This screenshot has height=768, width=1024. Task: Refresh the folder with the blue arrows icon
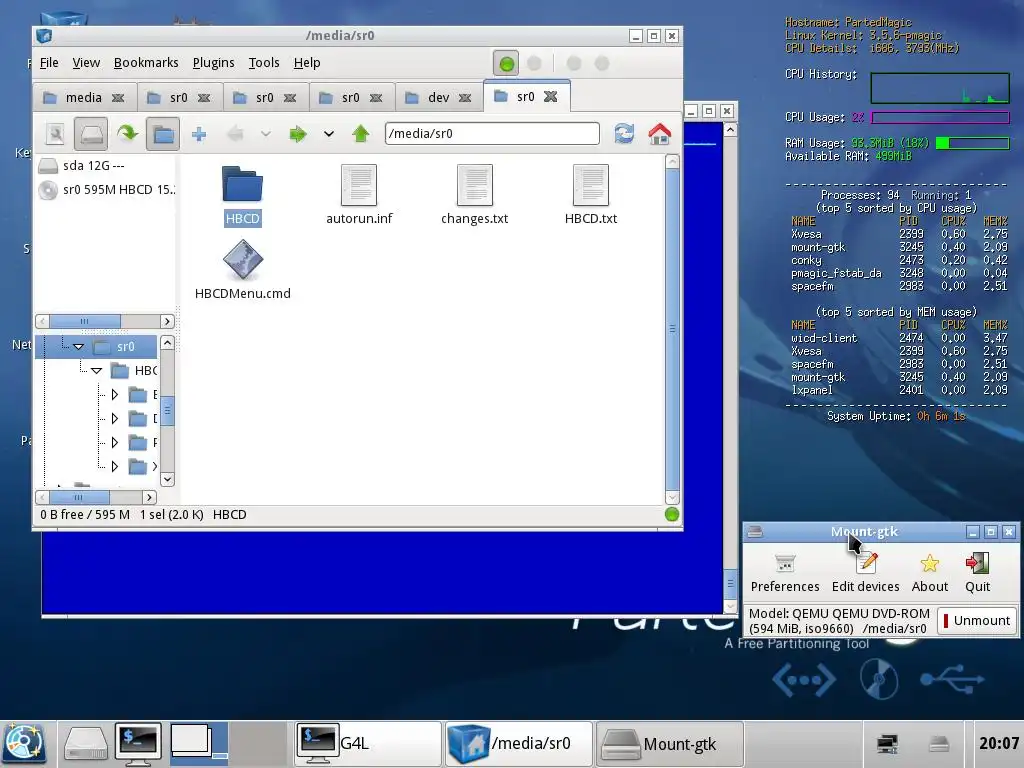point(624,134)
